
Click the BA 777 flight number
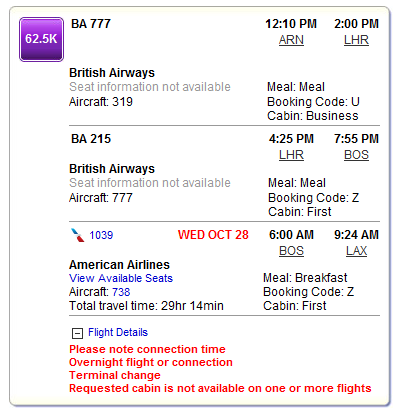click(x=91, y=24)
